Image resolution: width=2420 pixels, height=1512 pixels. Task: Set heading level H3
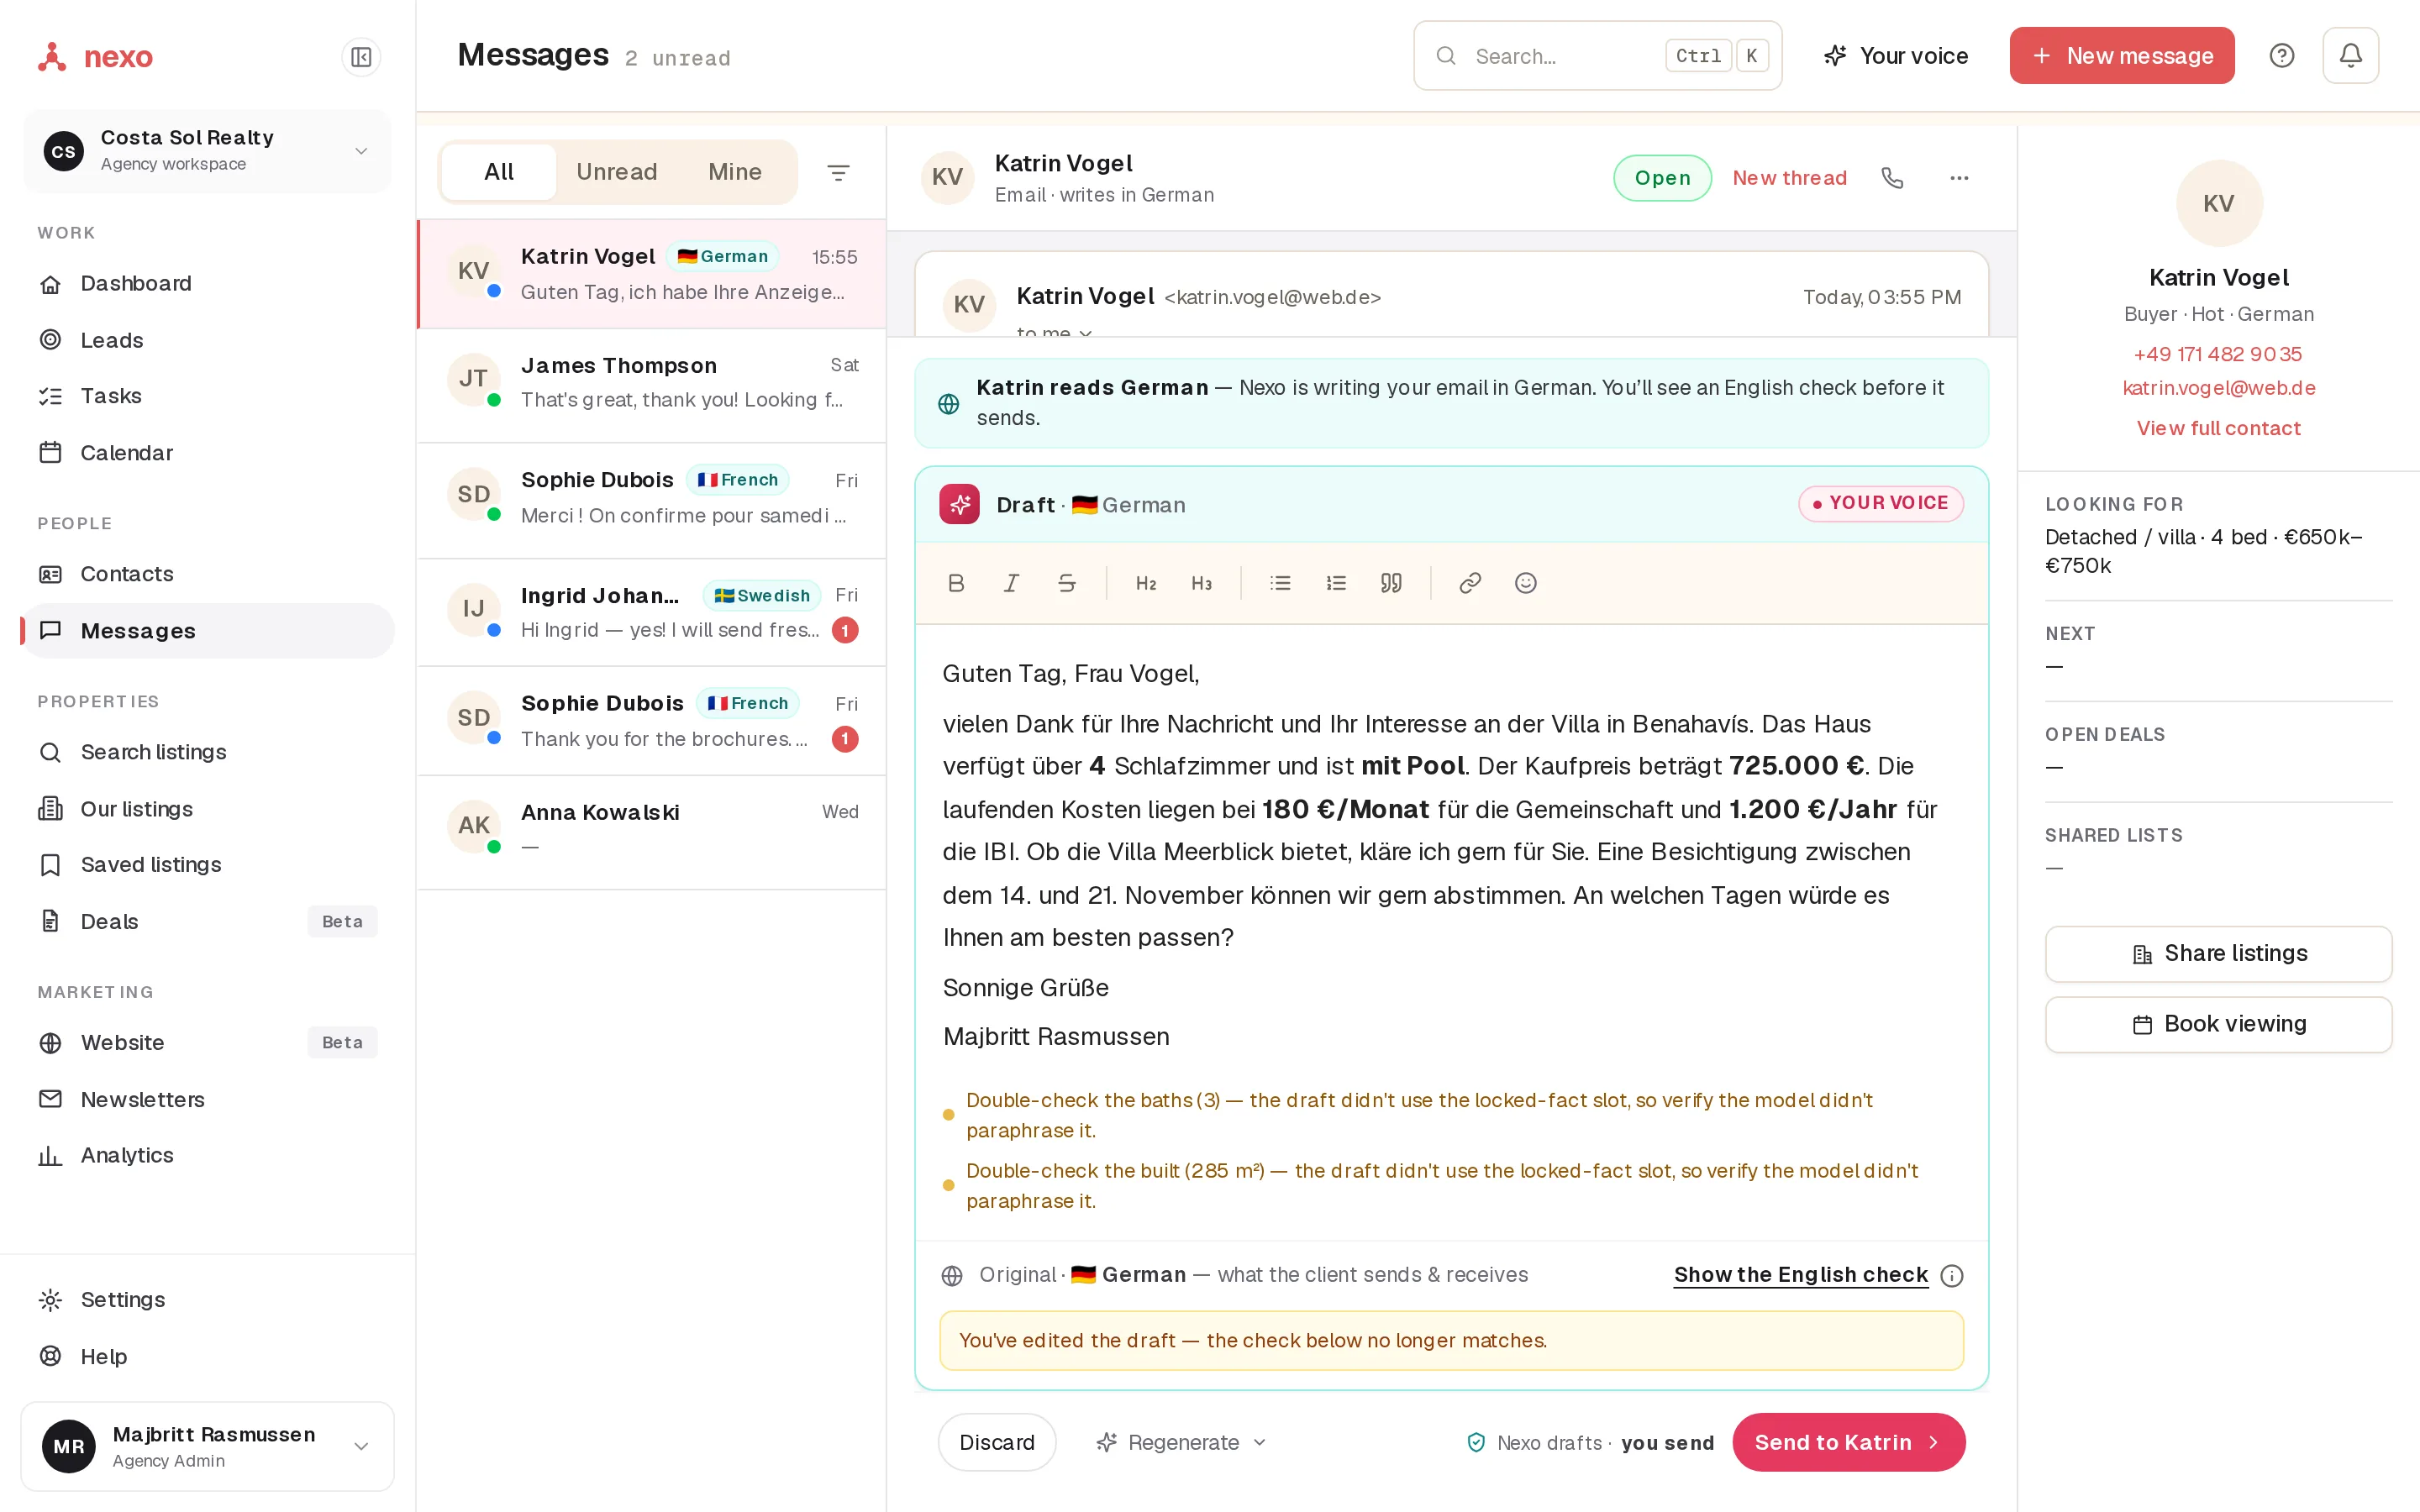coord(1201,583)
